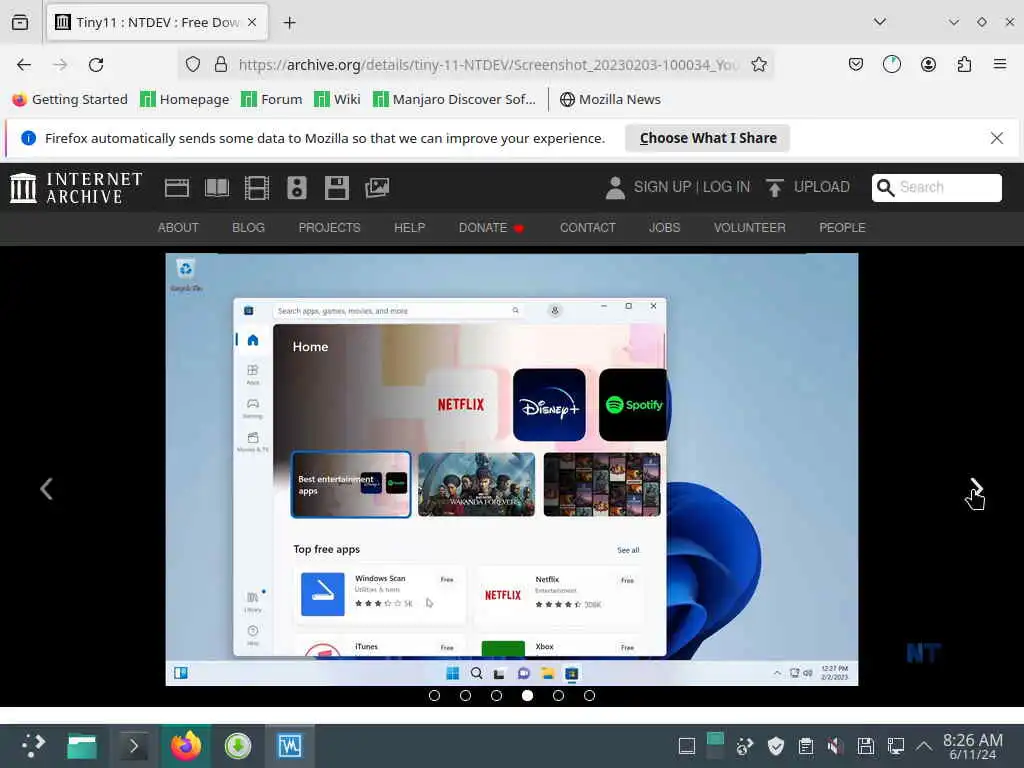The image size is (1024, 768).
Task: Open the Forum bookmark
Action: [x=272, y=99]
